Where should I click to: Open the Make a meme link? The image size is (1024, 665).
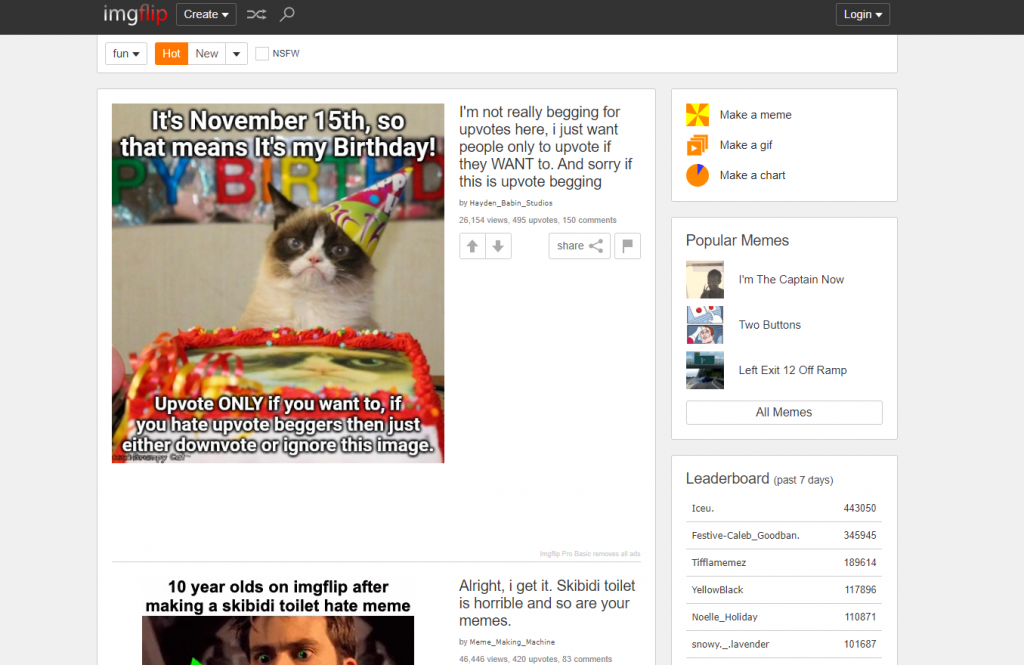click(x=756, y=115)
